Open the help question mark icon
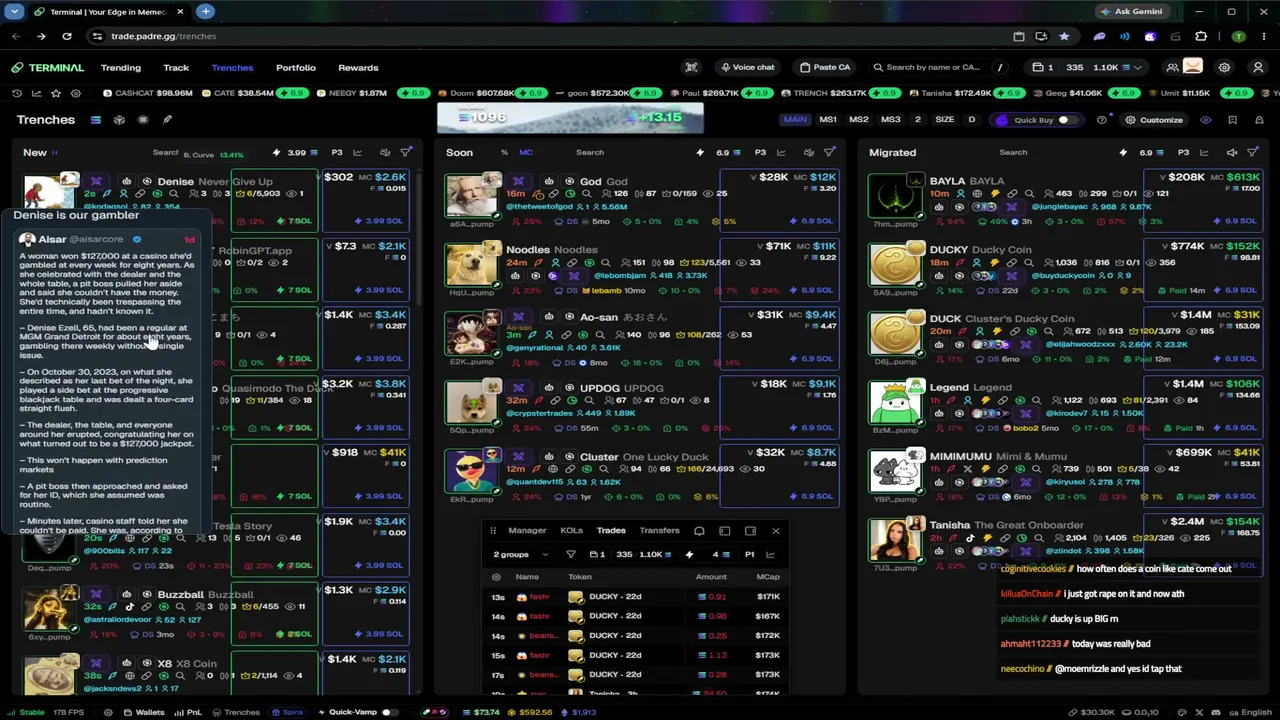The image size is (1280, 720). click(1102, 120)
